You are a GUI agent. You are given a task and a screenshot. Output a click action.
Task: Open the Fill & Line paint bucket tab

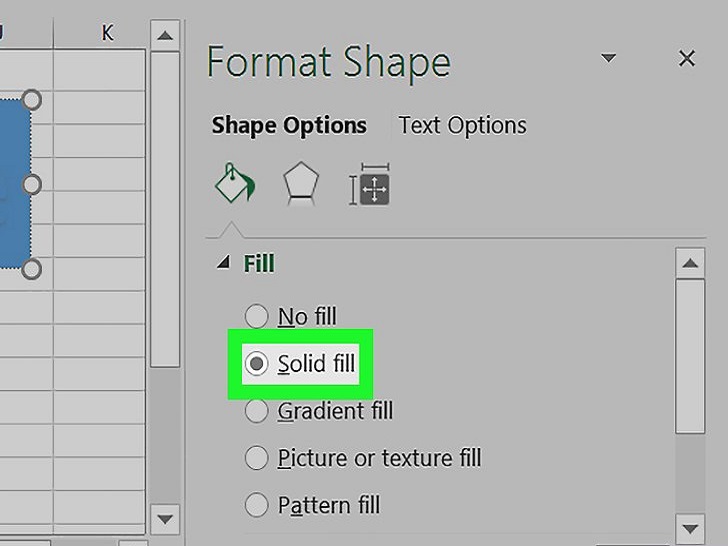point(235,183)
